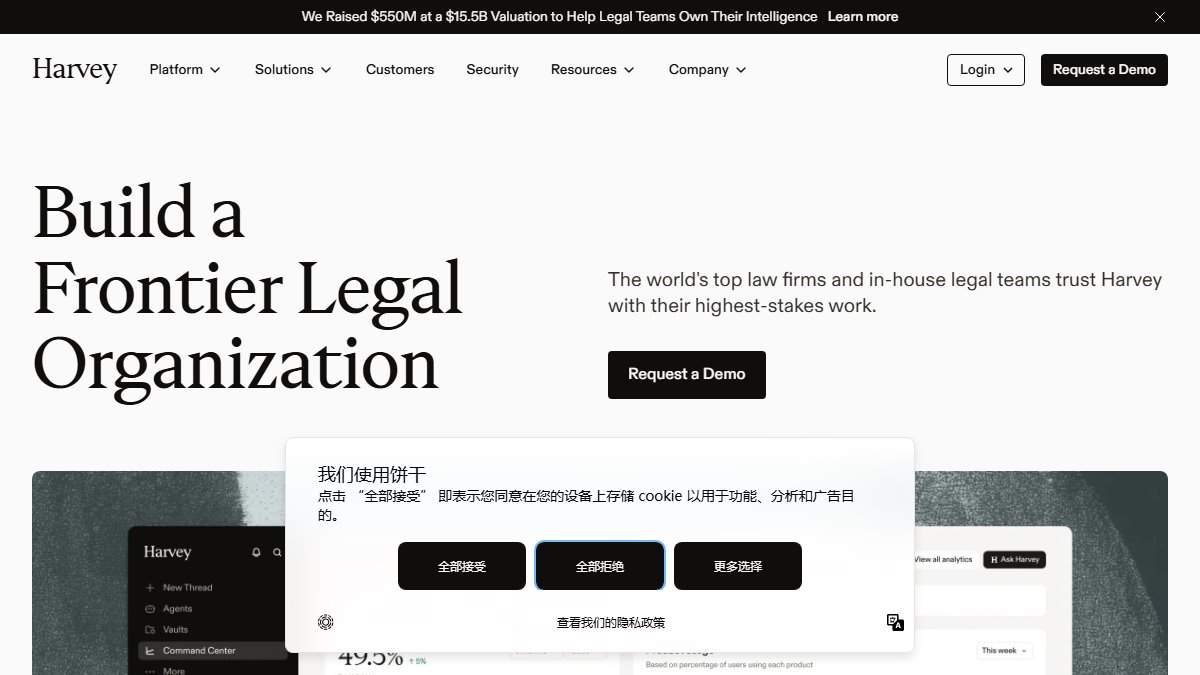Click the 我们使用饼干 cookie heading
This screenshot has width=1200, height=675.
[372, 474]
